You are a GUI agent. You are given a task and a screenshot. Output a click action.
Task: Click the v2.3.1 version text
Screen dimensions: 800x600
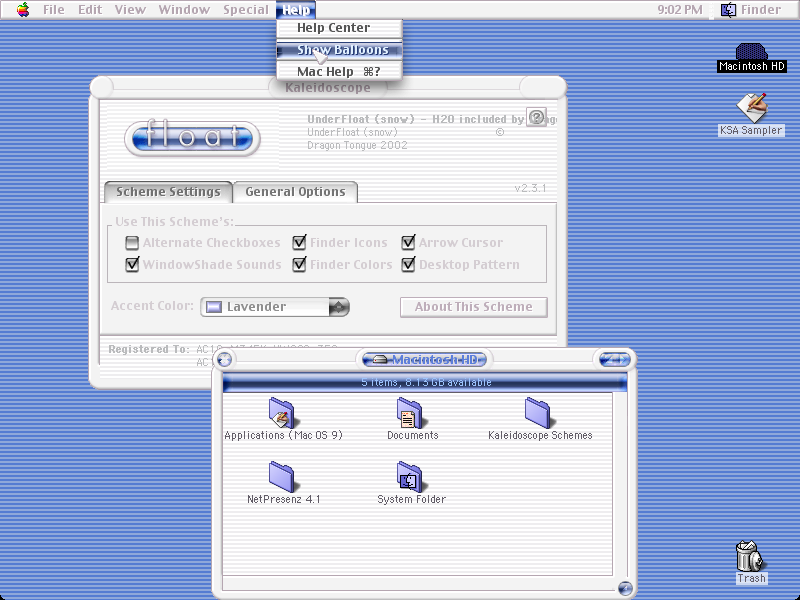coord(530,188)
